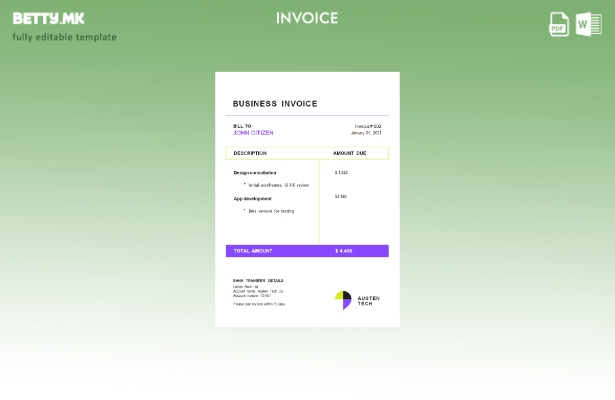
Task: Click the Beta version for testing bullet
Action: click(271, 211)
